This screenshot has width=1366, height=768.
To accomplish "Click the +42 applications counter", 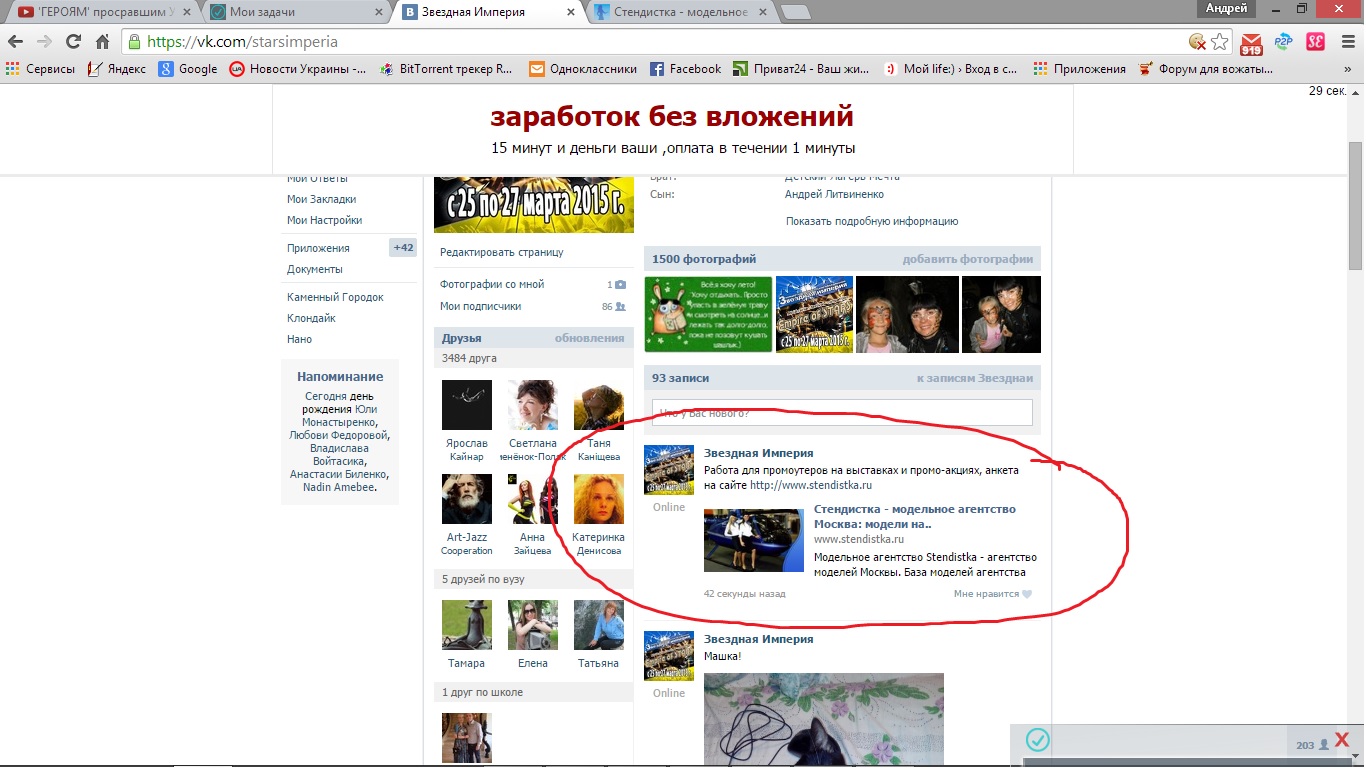I will (403, 248).
